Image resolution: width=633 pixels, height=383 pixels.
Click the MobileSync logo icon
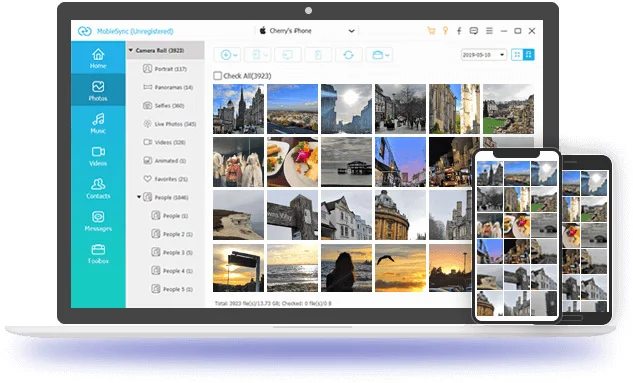click(x=84, y=31)
